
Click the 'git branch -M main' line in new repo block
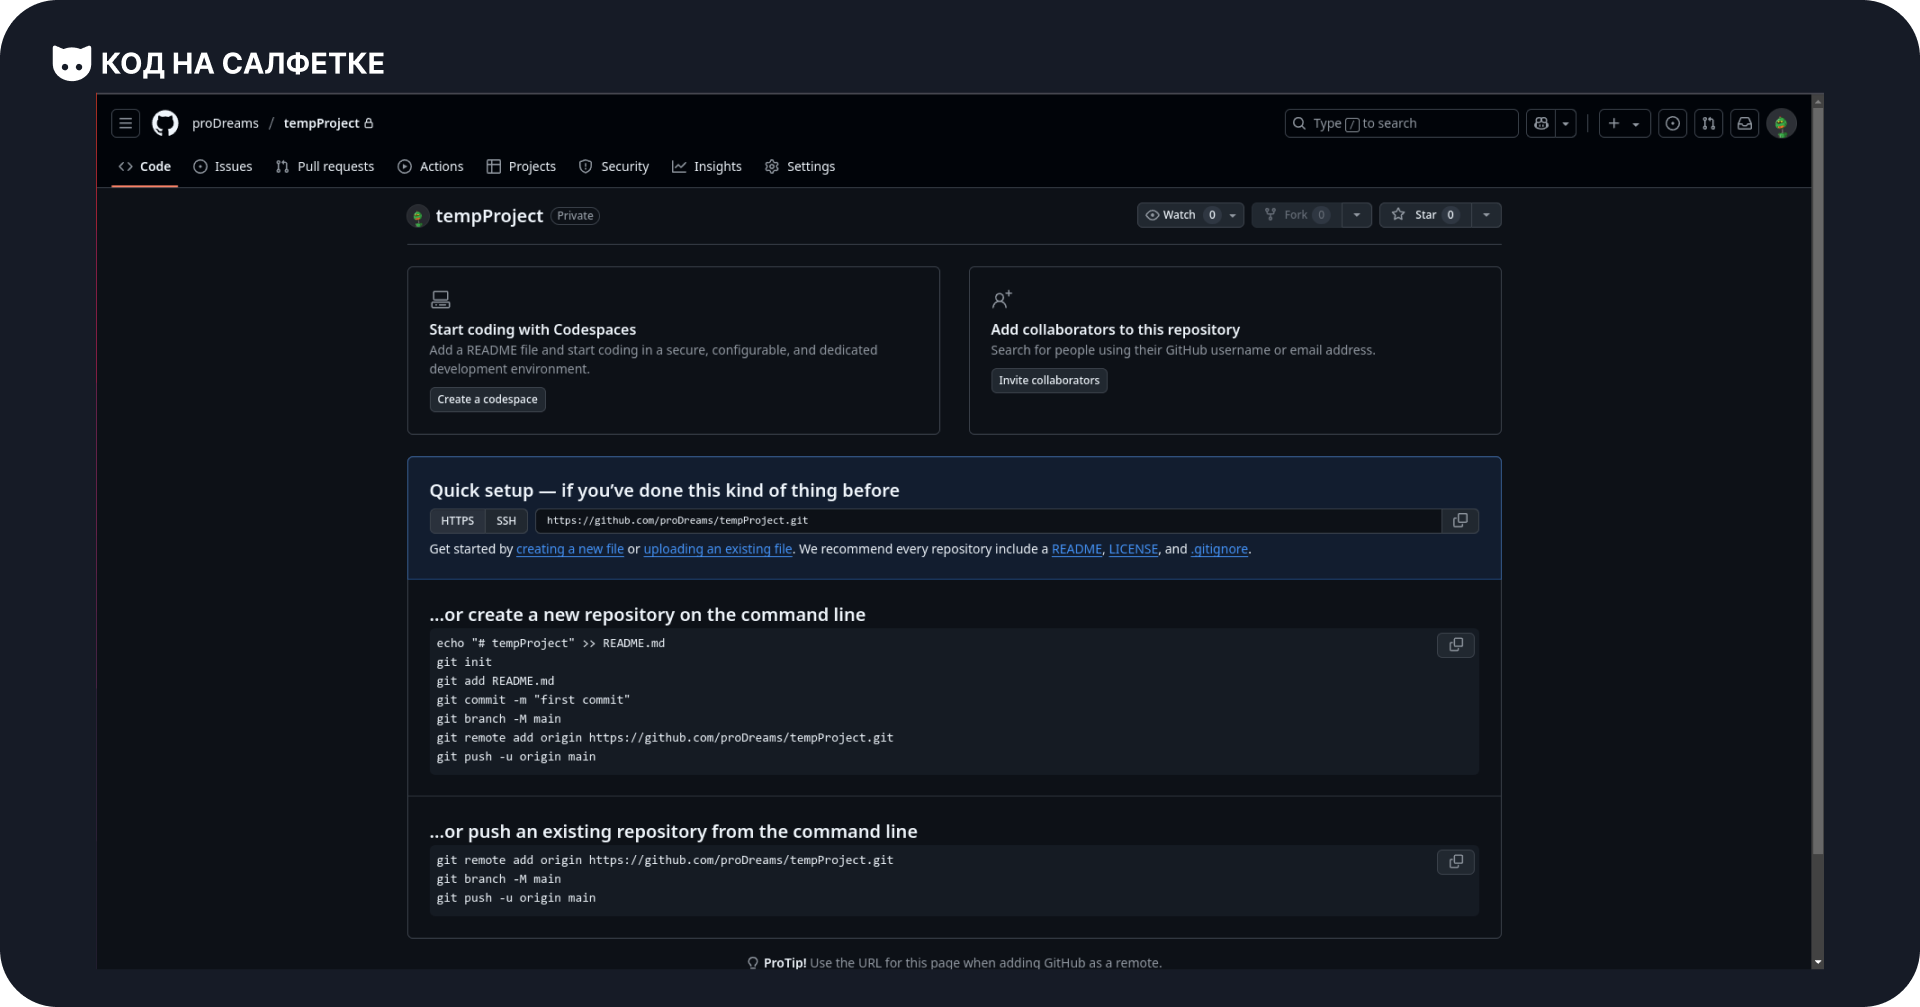click(x=499, y=719)
